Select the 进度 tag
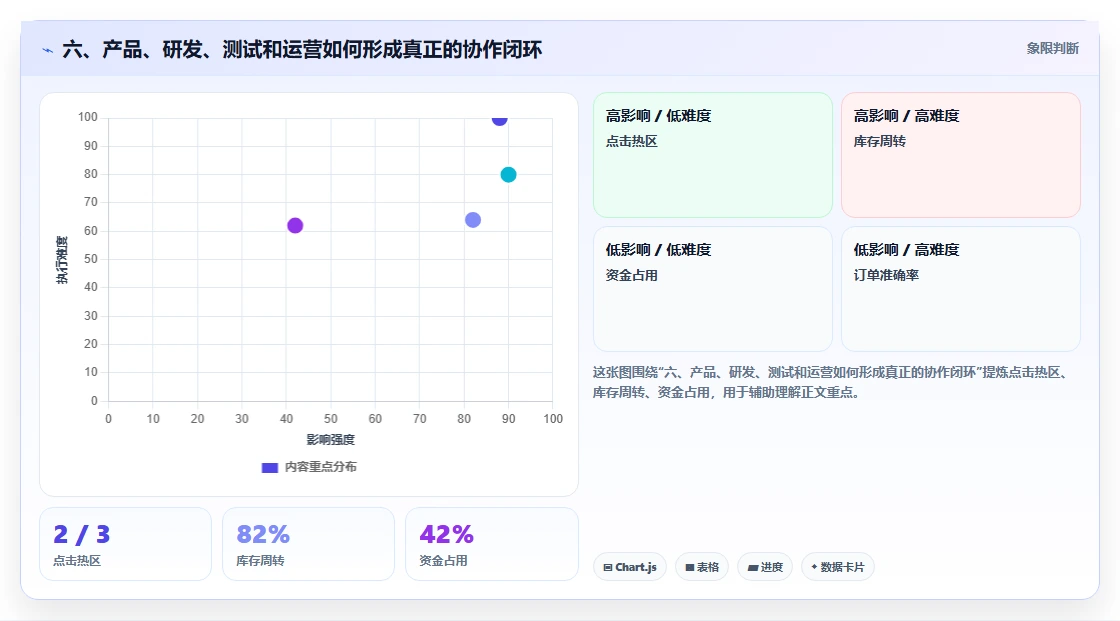The image size is (1120, 621). [x=764, y=567]
